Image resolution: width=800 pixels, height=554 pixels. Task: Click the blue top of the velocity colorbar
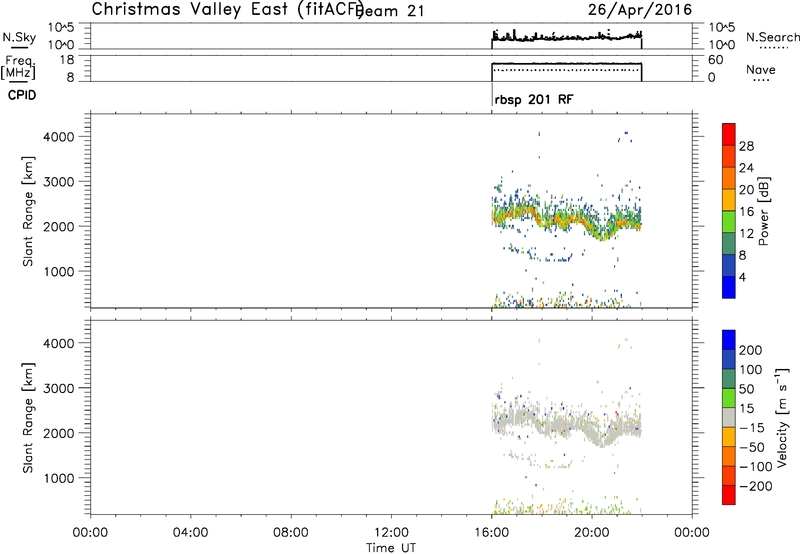pos(729,340)
